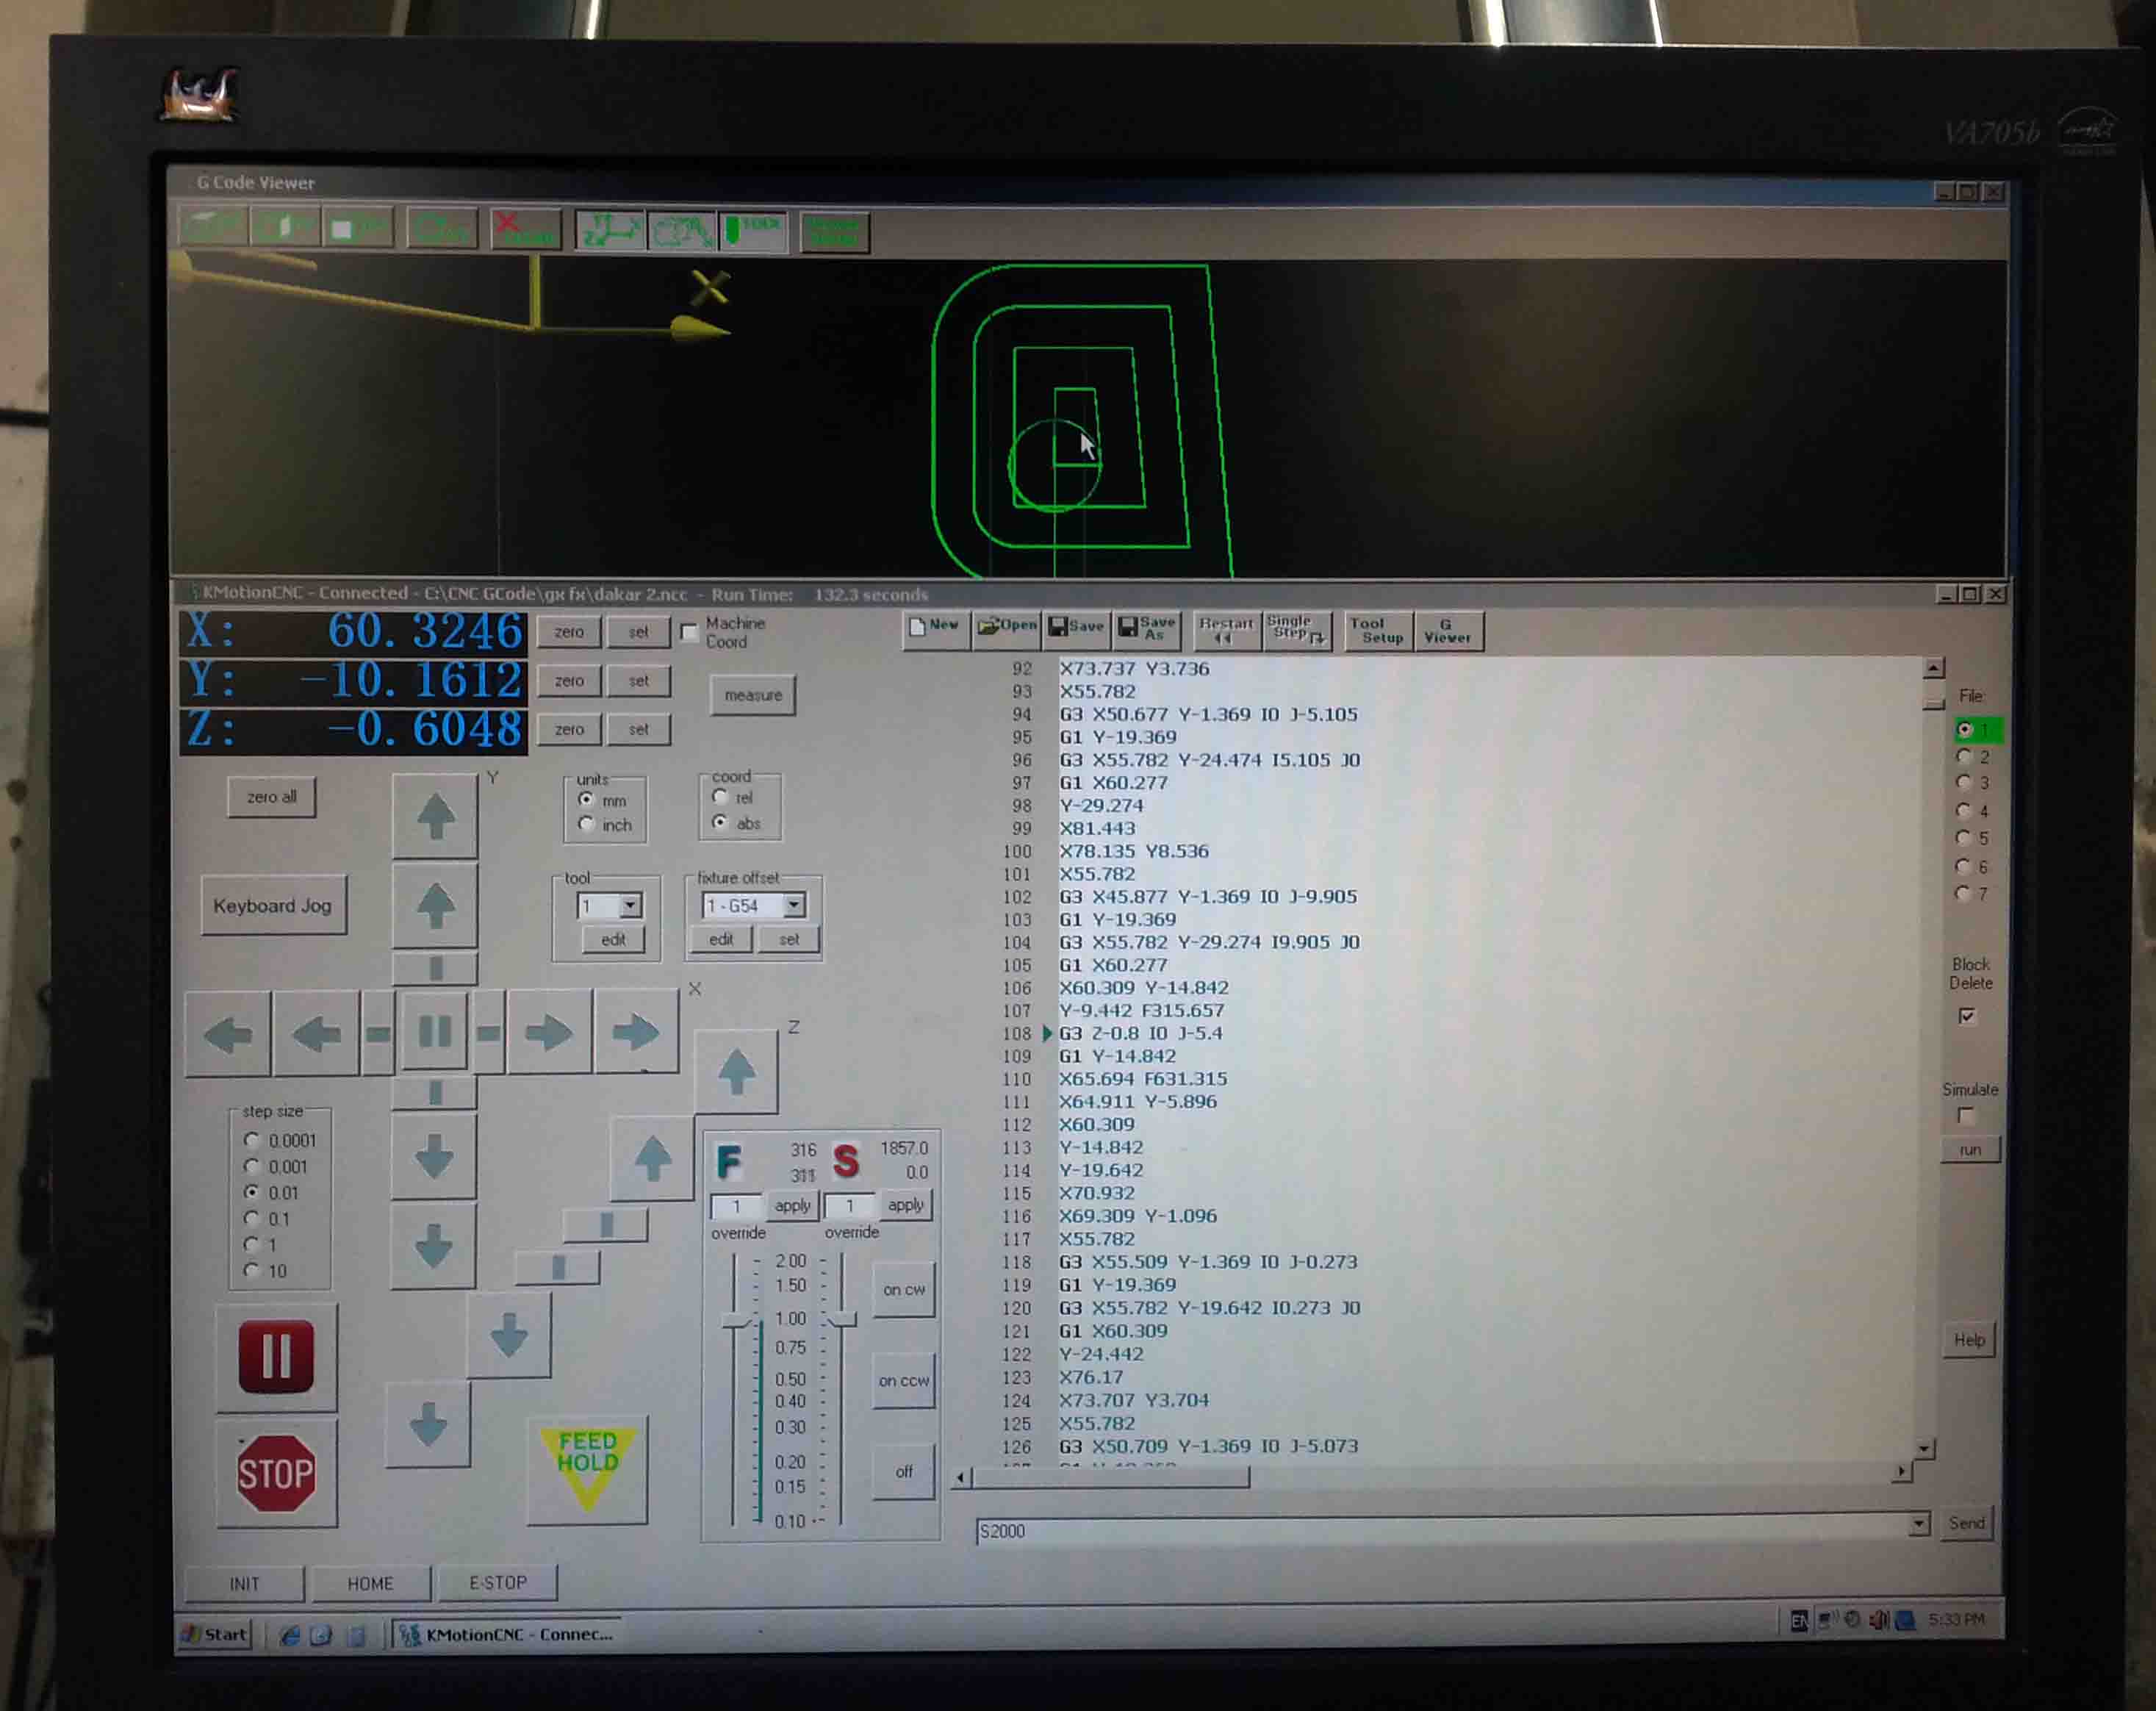2156x1711 pixels.
Task: Enable the Machine Coord checkbox
Action: click(x=689, y=633)
